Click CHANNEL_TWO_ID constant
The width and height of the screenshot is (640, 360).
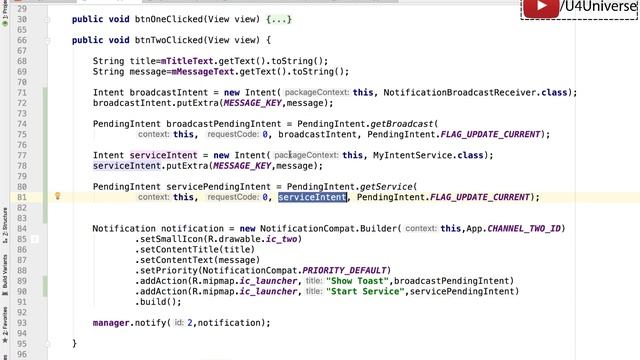[x=524, y=229]
